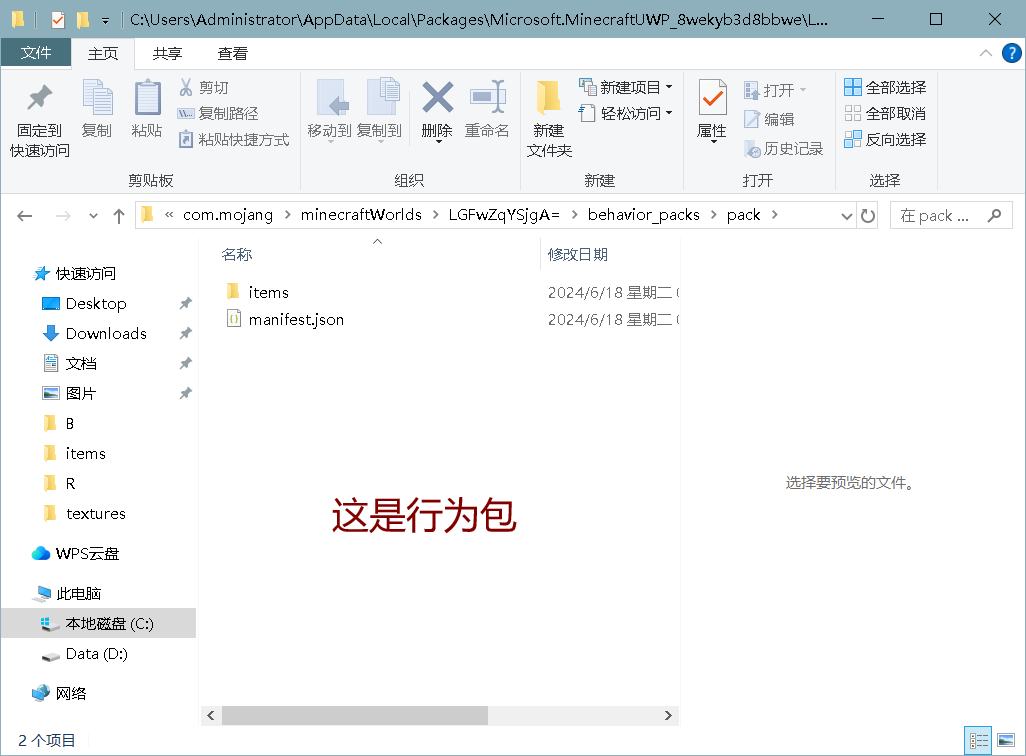
Task: Click Select all (全部选择)
Action: tap(885, 87)
